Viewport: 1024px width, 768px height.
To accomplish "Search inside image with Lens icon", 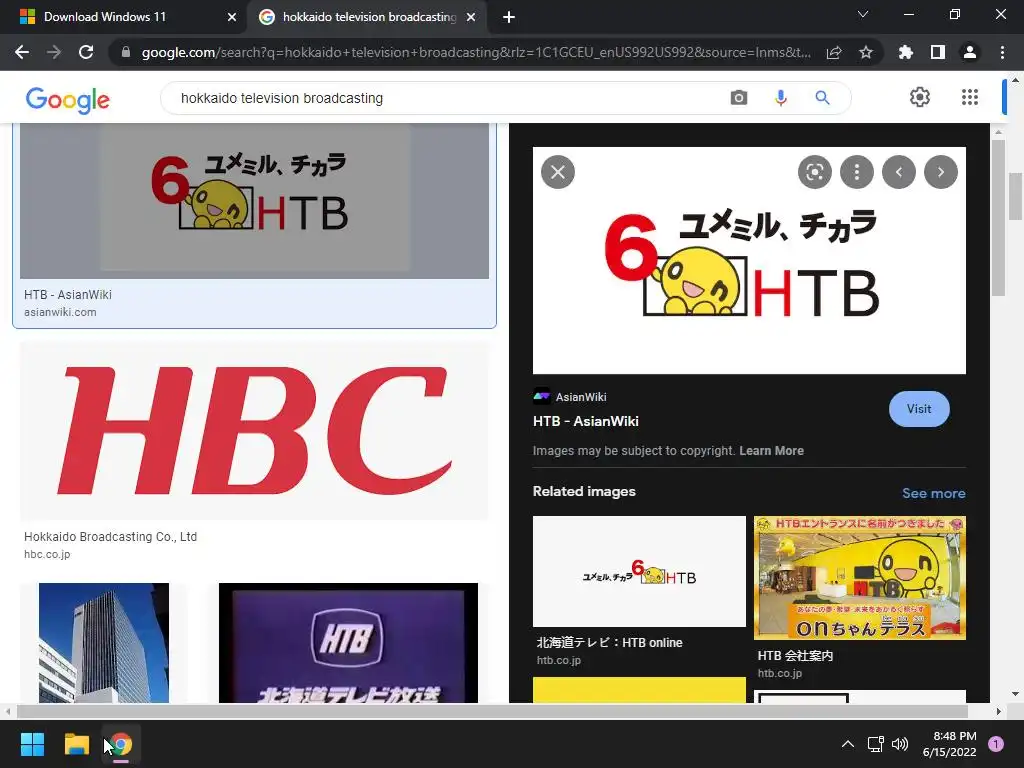I will [x=814, y=172].
